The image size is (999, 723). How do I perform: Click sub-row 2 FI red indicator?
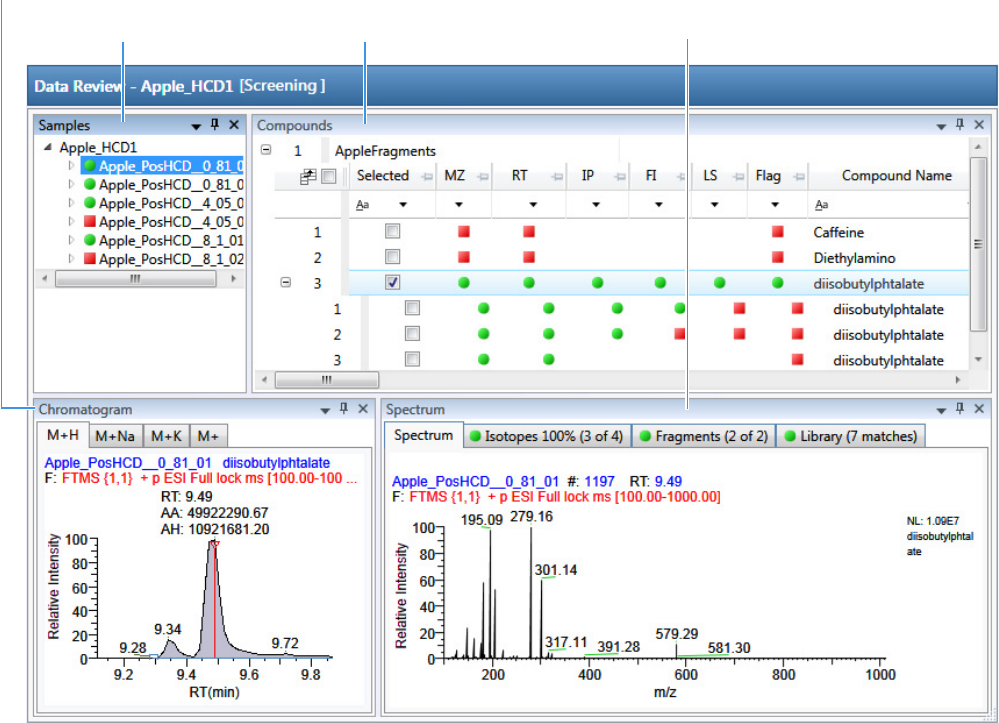pos(680,334)
